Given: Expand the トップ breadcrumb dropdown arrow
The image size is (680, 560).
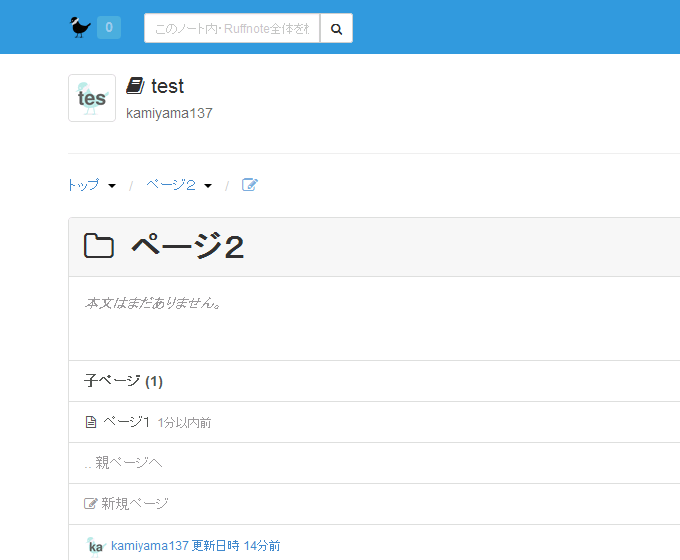Looking at the screenshot, I should pos(112,186).
